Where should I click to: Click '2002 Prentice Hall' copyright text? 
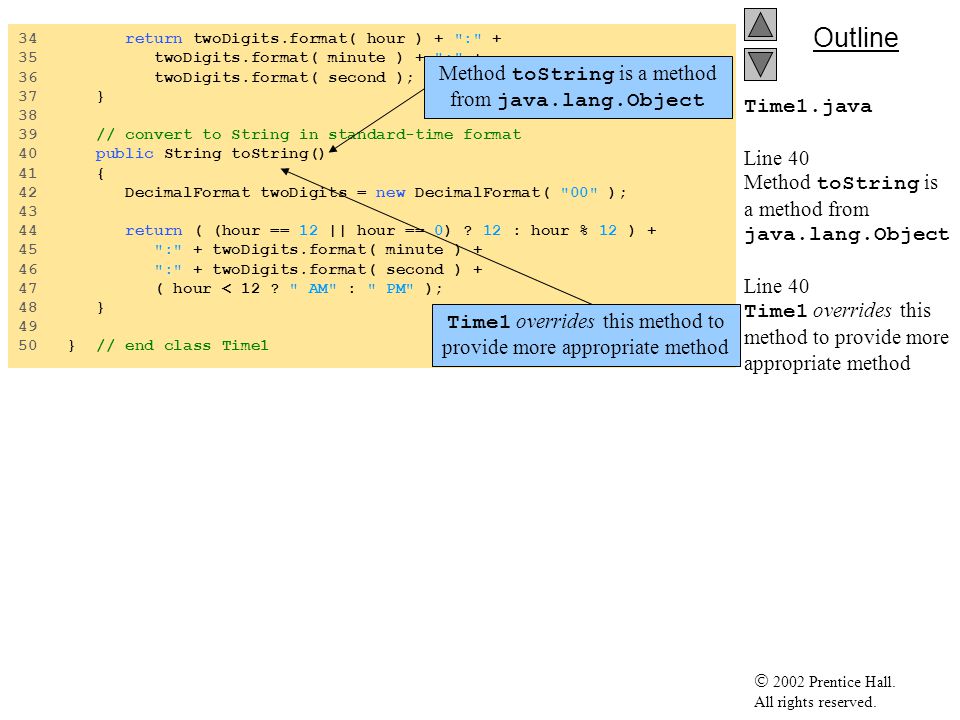click(x=825, y=681)
